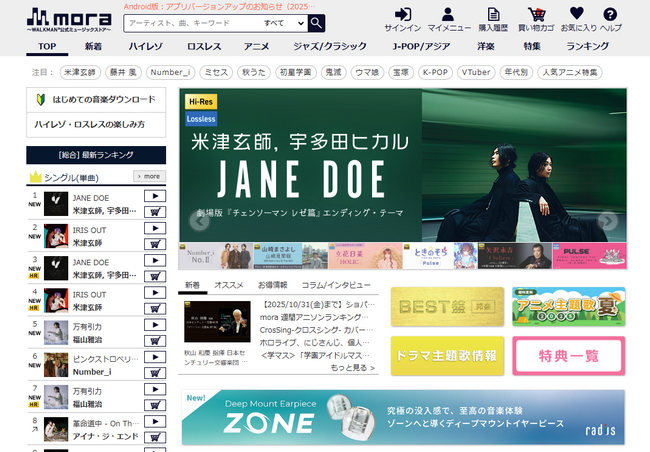Play preview of rank 5 万有引力
650x452 pixels.
click(x=155, y=325)
